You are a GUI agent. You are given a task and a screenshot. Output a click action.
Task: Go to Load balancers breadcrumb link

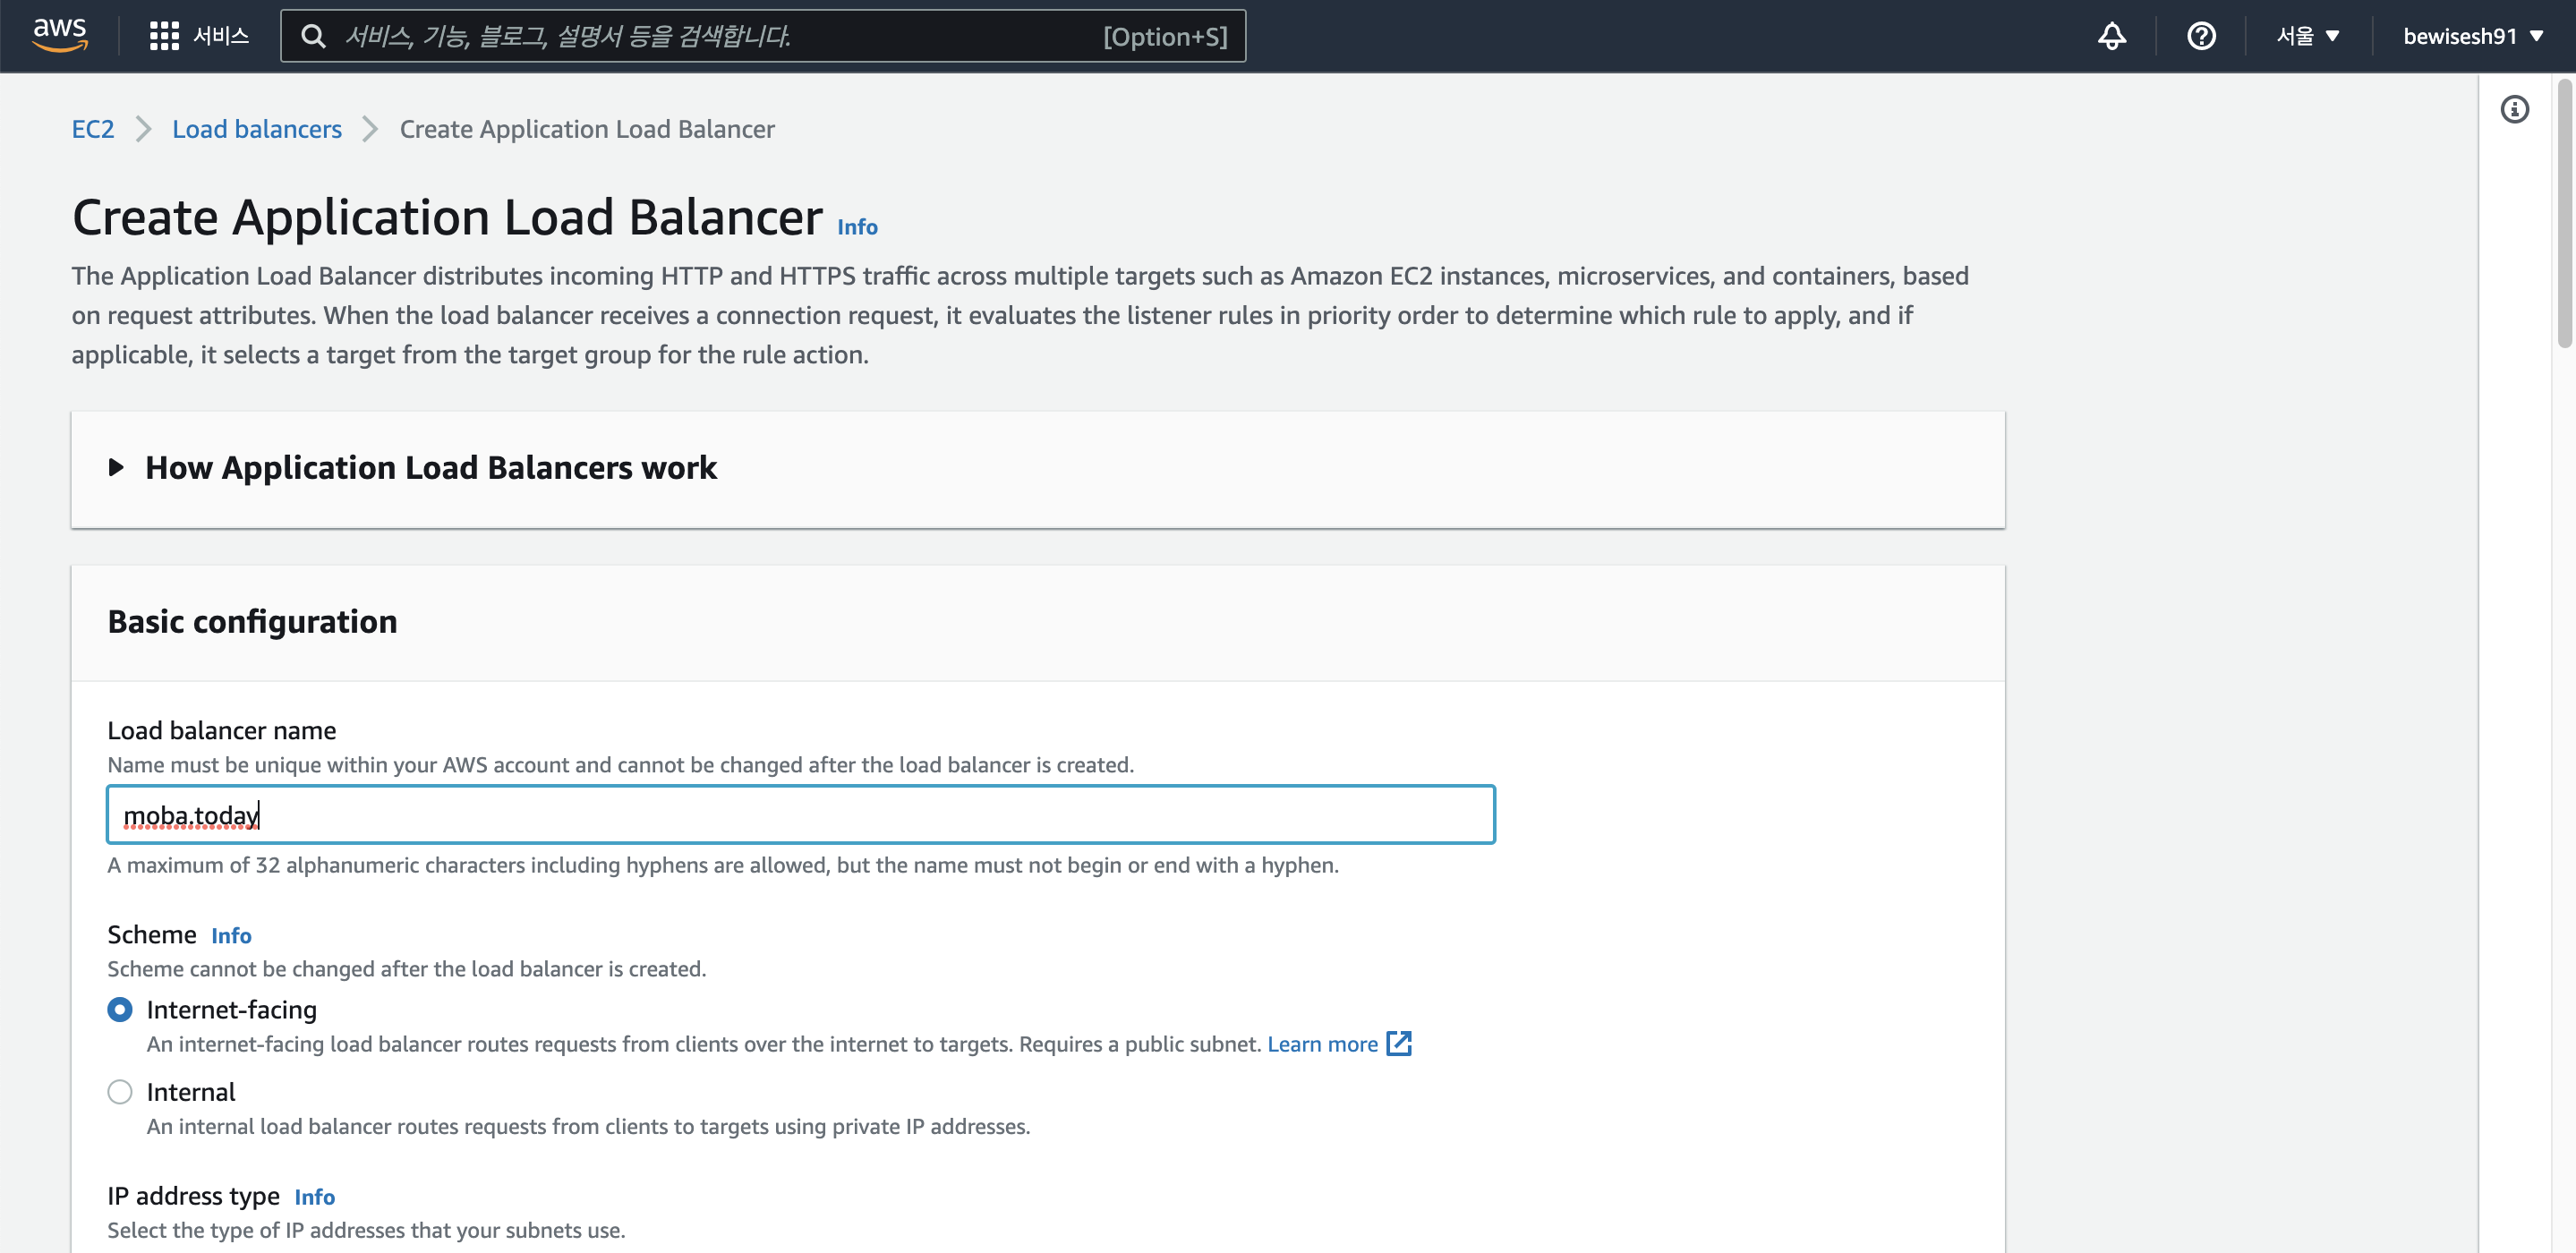point(257,129)
